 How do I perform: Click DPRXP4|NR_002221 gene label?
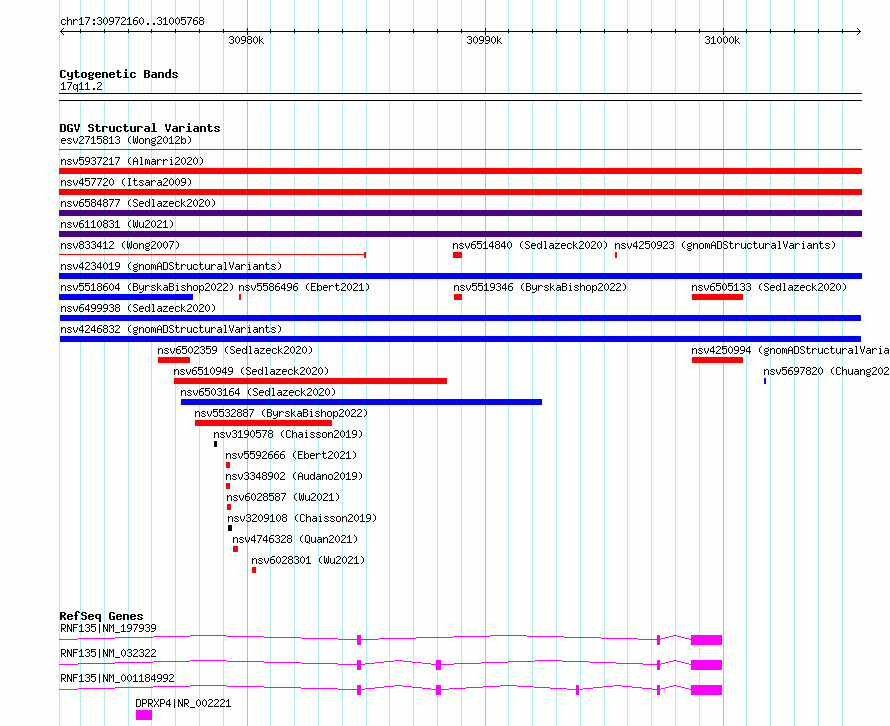pyautogui.click(x=183, y=703)
